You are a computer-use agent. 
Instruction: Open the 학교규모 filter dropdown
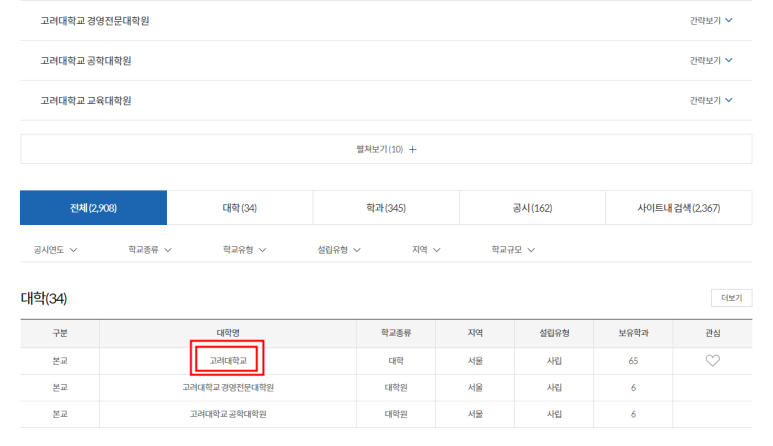coord(513,250)
